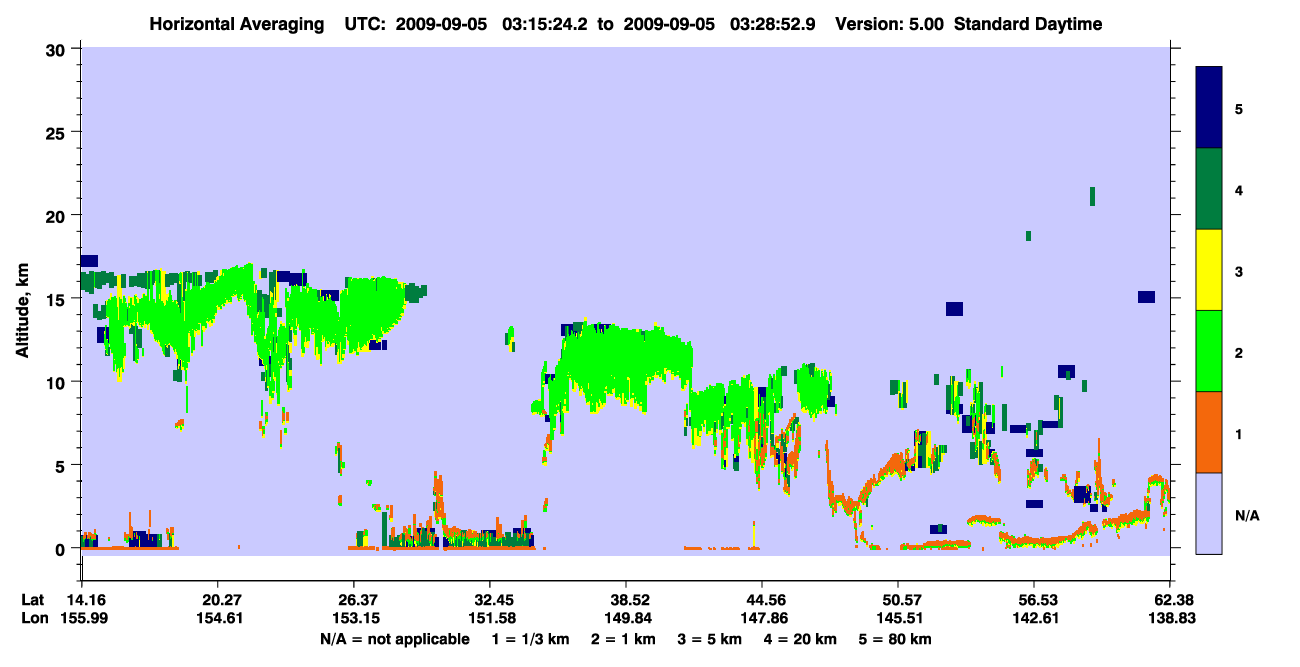Click the altitude tick label 15
Image resolution: width=1300 pixels, height=667 pixels.
coord(57,299)
